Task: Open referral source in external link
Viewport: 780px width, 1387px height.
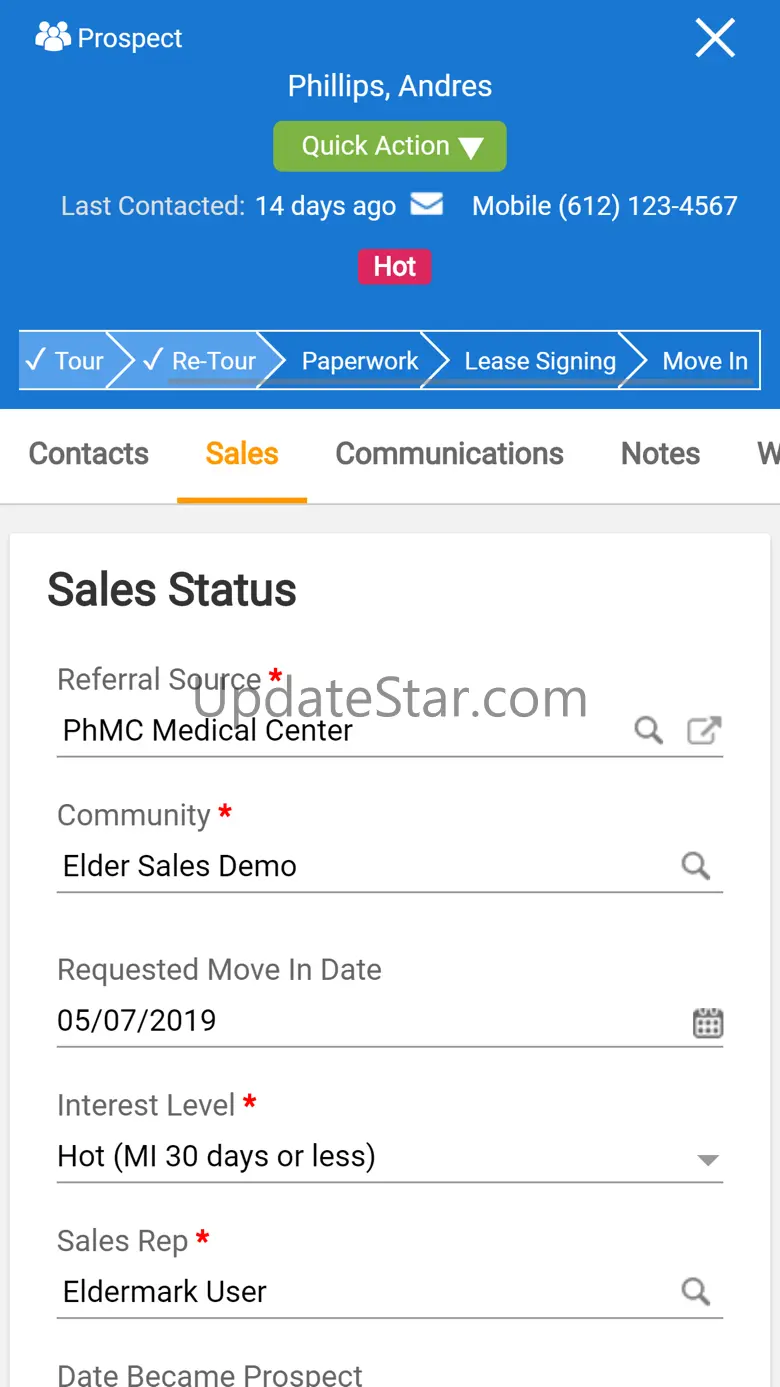Action: click(704, 731)
